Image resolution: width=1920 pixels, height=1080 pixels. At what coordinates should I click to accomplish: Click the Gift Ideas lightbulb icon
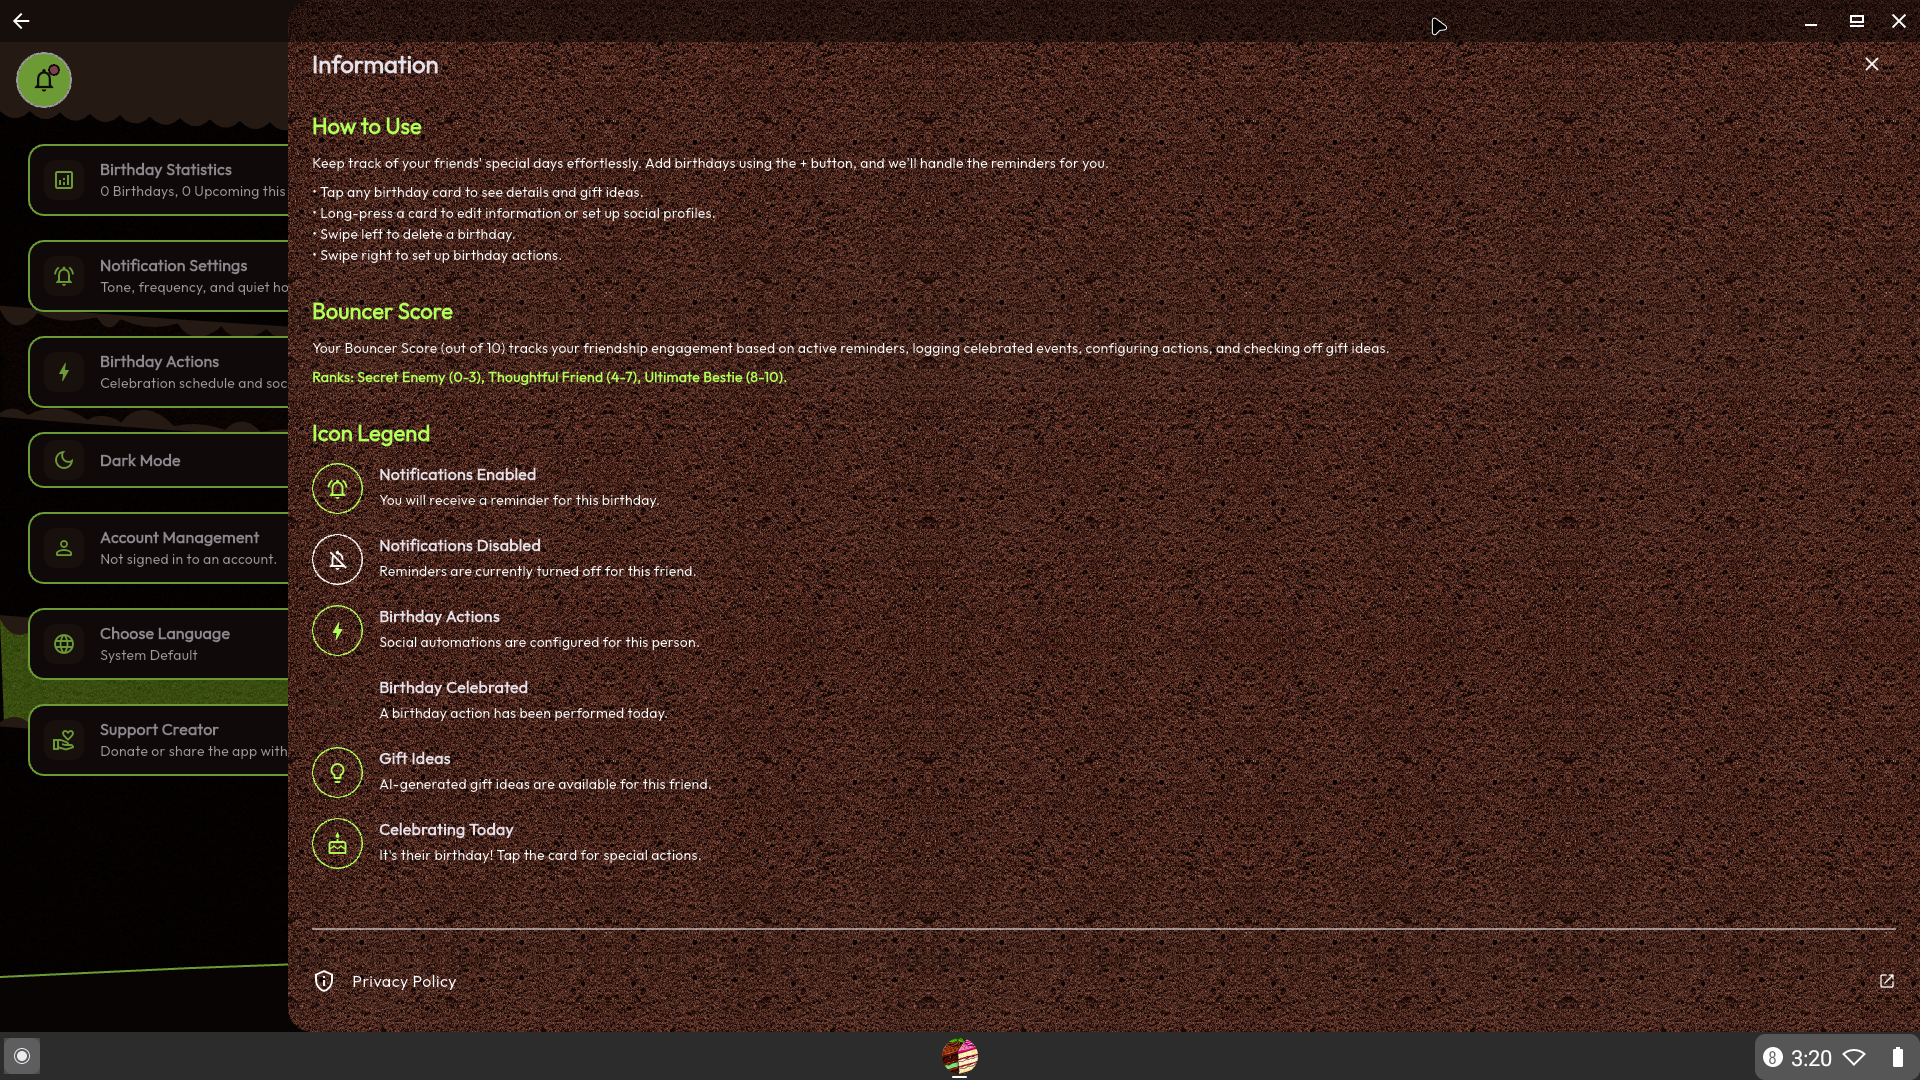pyautogui.click(x=337, y=772)
